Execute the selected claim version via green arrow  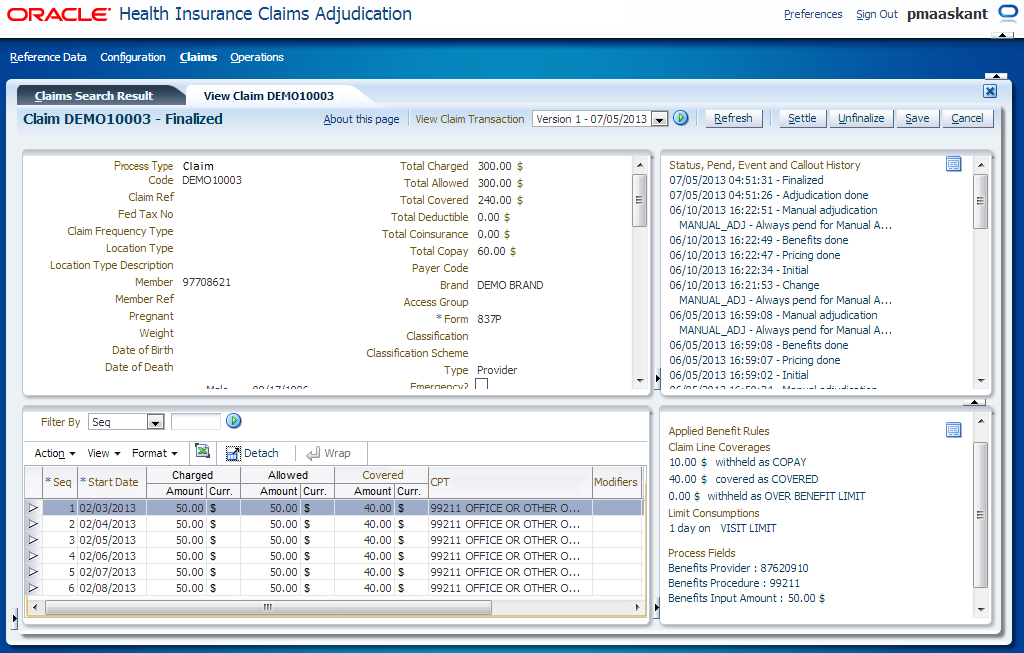[x=680, y=117]
